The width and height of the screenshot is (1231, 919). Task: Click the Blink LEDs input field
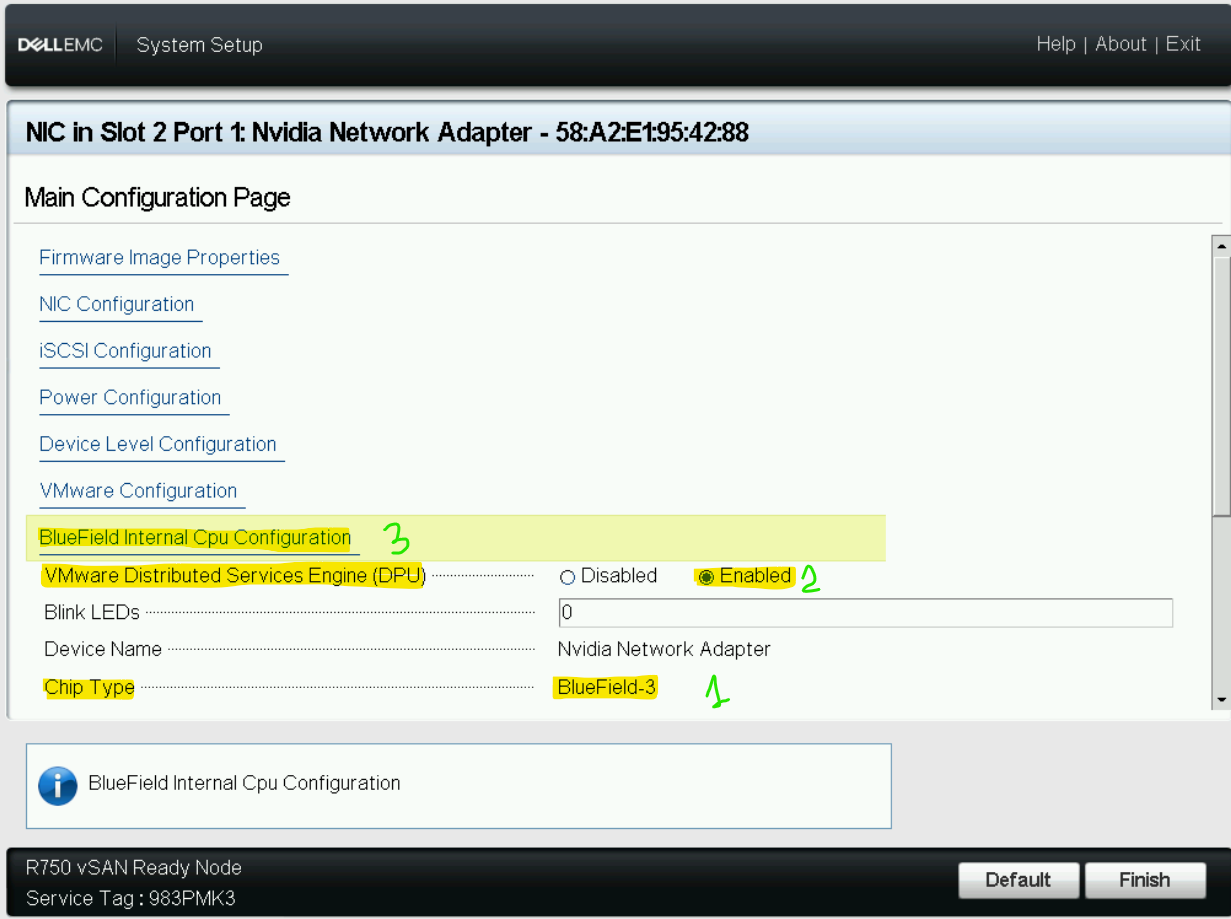coord(865,612)
